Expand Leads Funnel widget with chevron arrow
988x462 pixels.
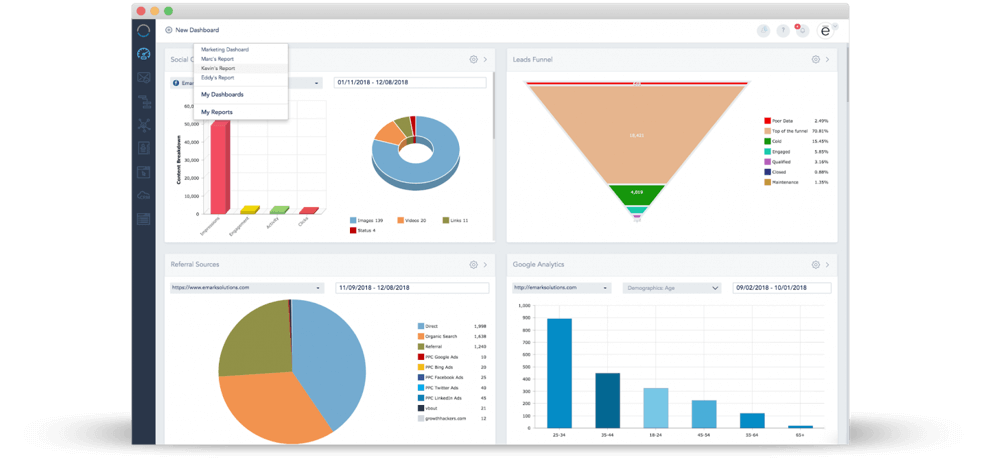[827, 59]
